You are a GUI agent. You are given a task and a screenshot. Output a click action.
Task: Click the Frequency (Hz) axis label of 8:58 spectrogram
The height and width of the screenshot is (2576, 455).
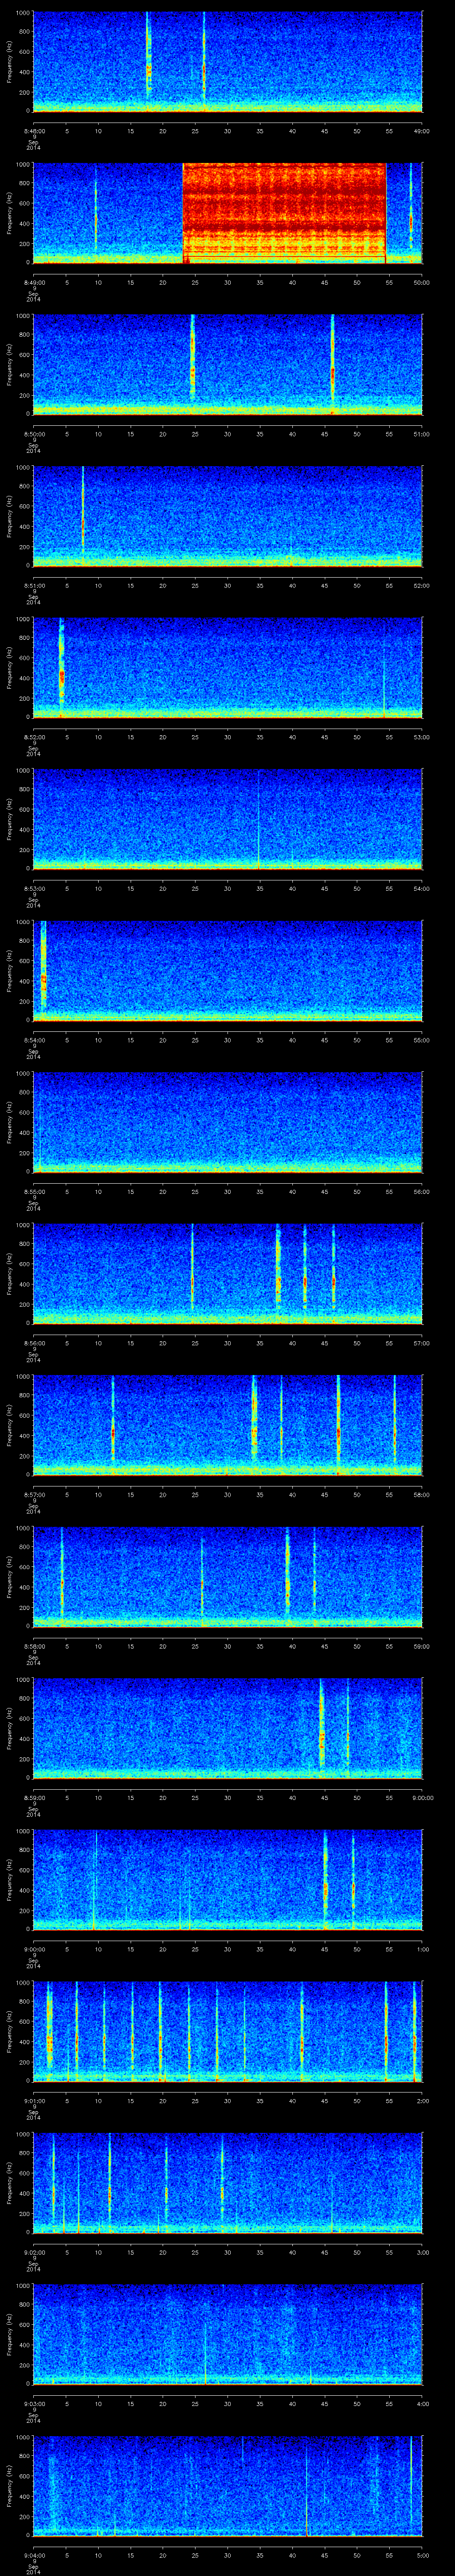coord(9,1576)
